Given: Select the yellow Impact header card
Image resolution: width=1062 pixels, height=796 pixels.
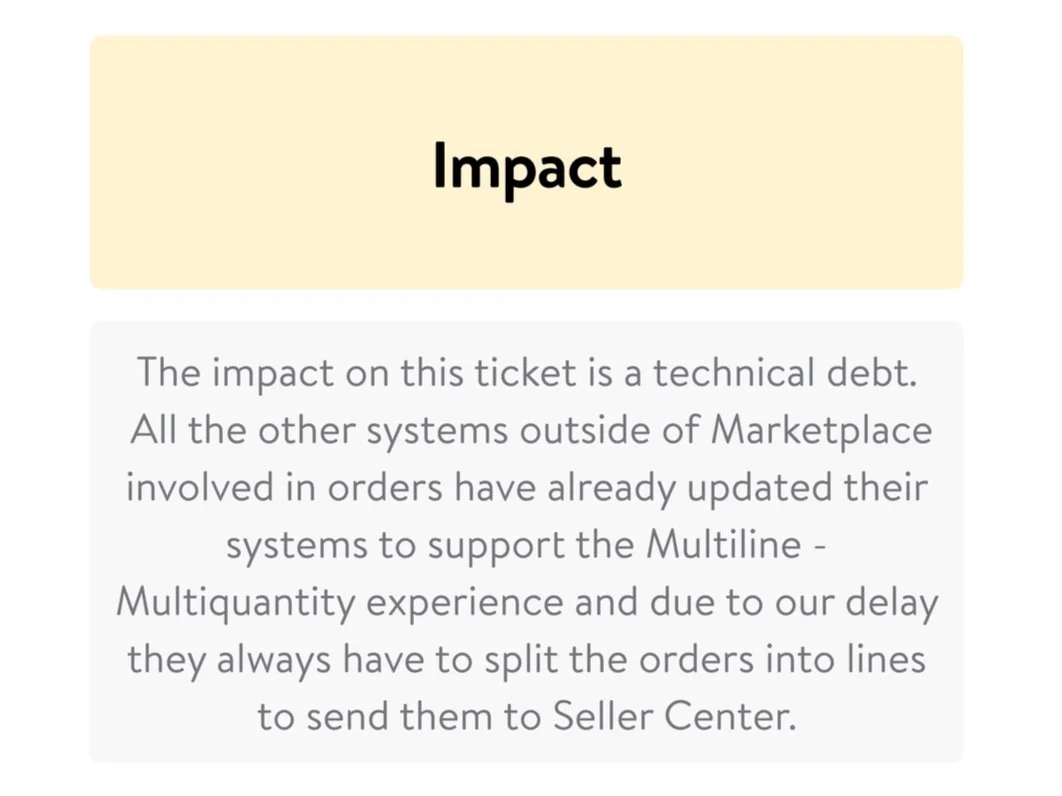Looking at the screenshot, I should [527, 163].
